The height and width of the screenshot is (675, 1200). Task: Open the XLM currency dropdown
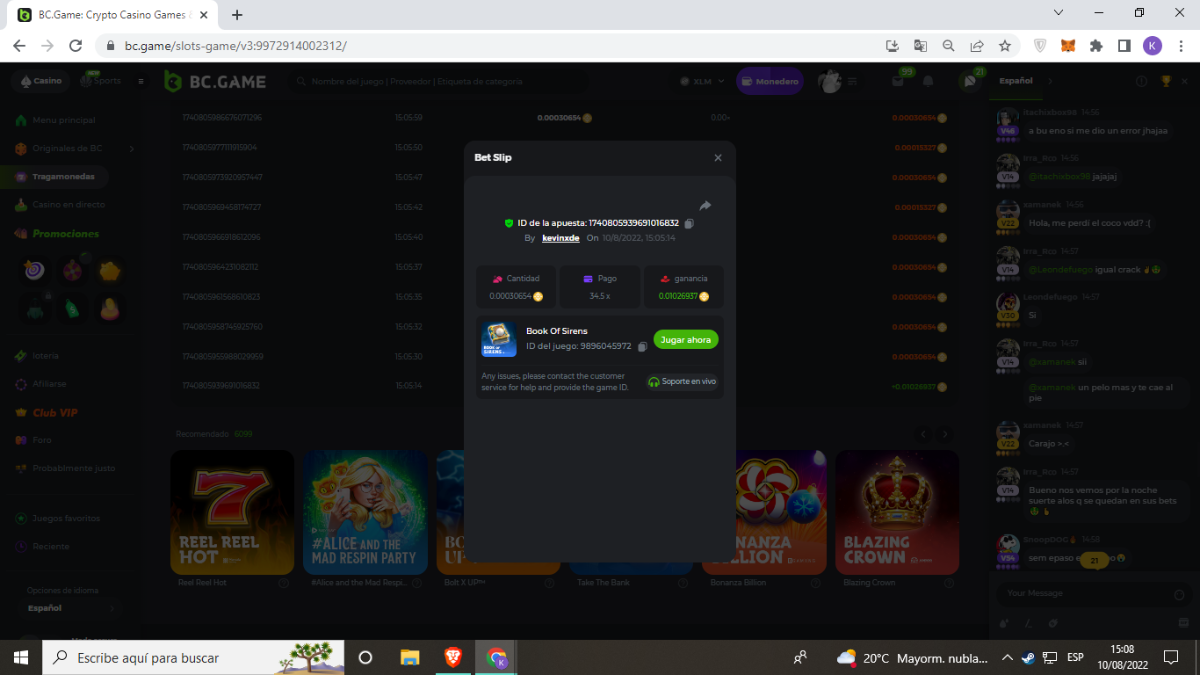(702, 82)
